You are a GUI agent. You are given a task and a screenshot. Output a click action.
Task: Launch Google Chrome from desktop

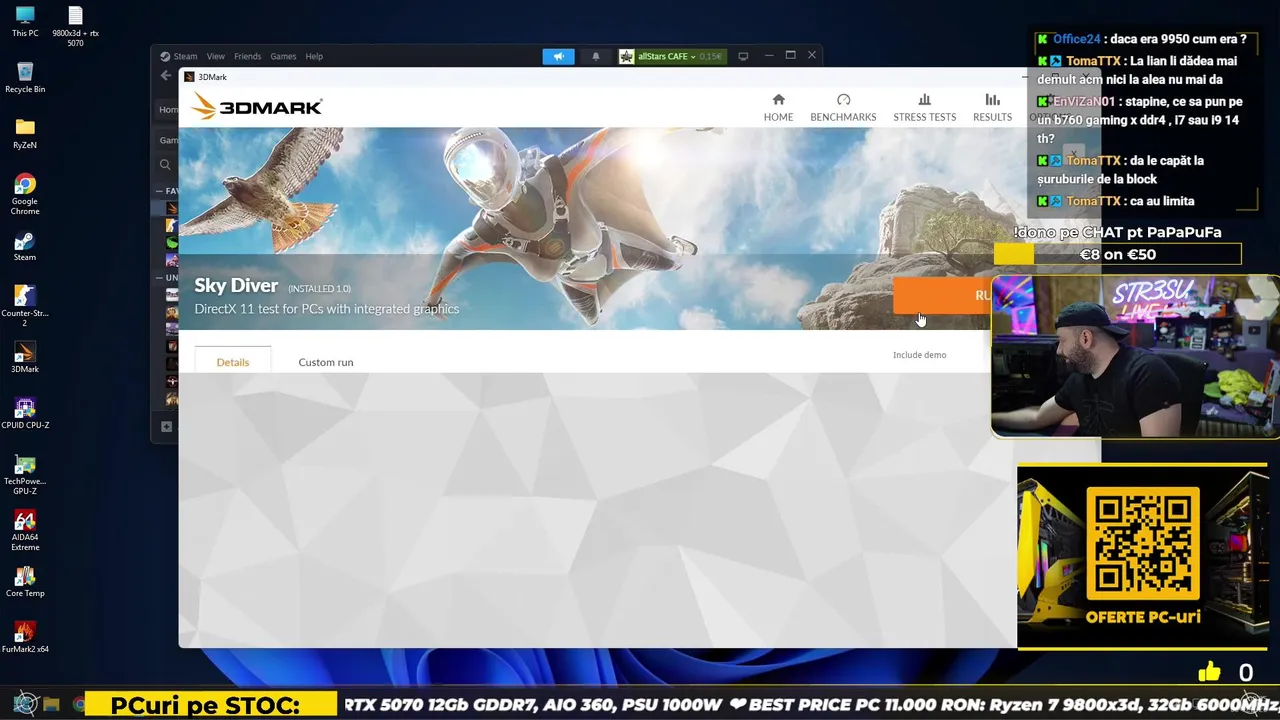pos(25,194)
